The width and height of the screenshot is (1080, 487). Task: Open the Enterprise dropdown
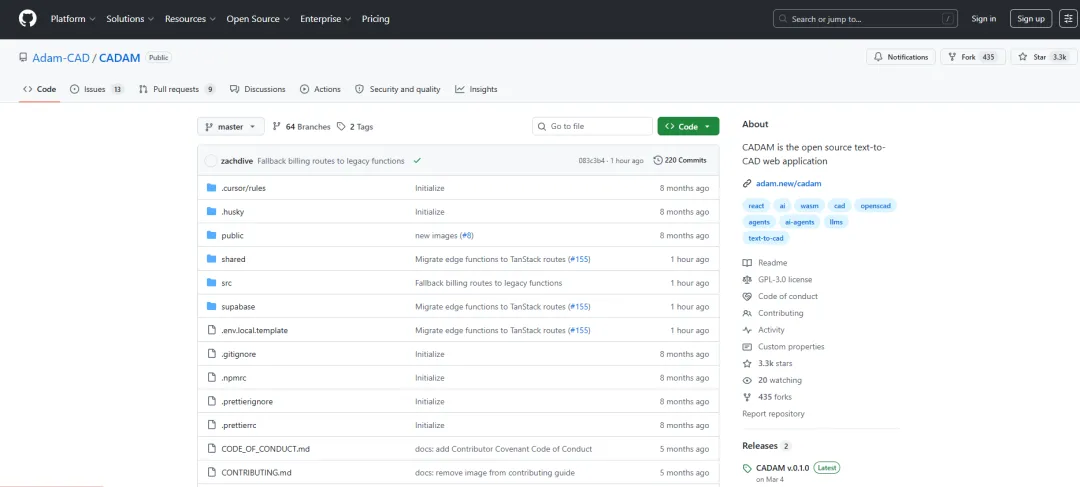[325, 19]
